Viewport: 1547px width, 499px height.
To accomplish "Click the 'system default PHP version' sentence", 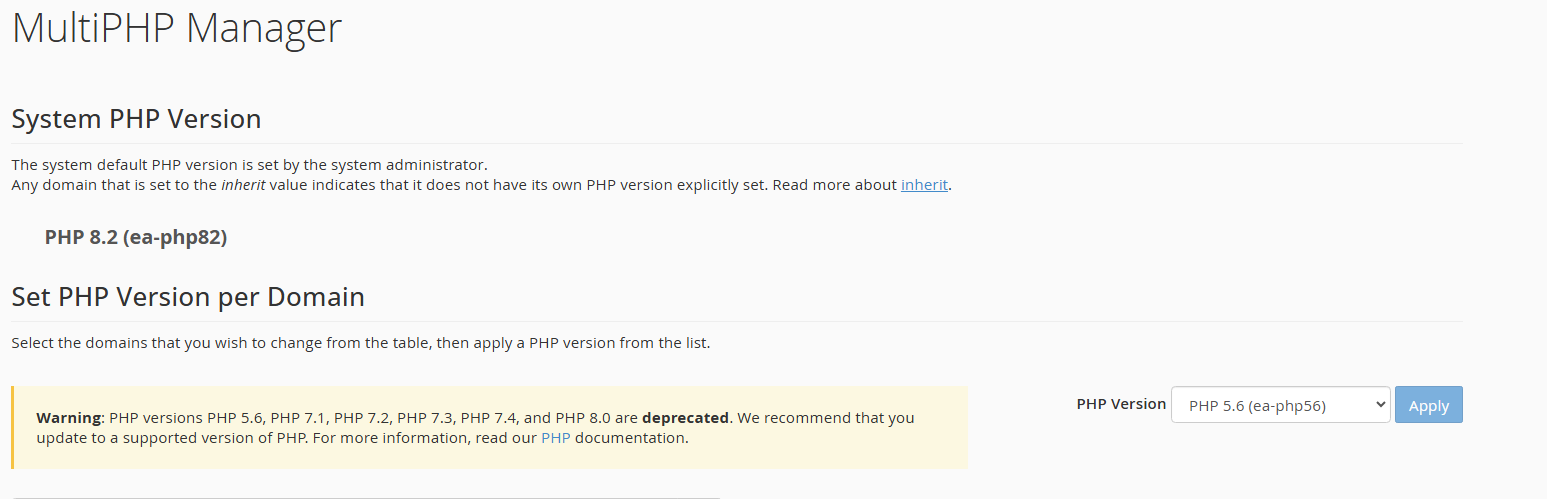I will 249,165.
